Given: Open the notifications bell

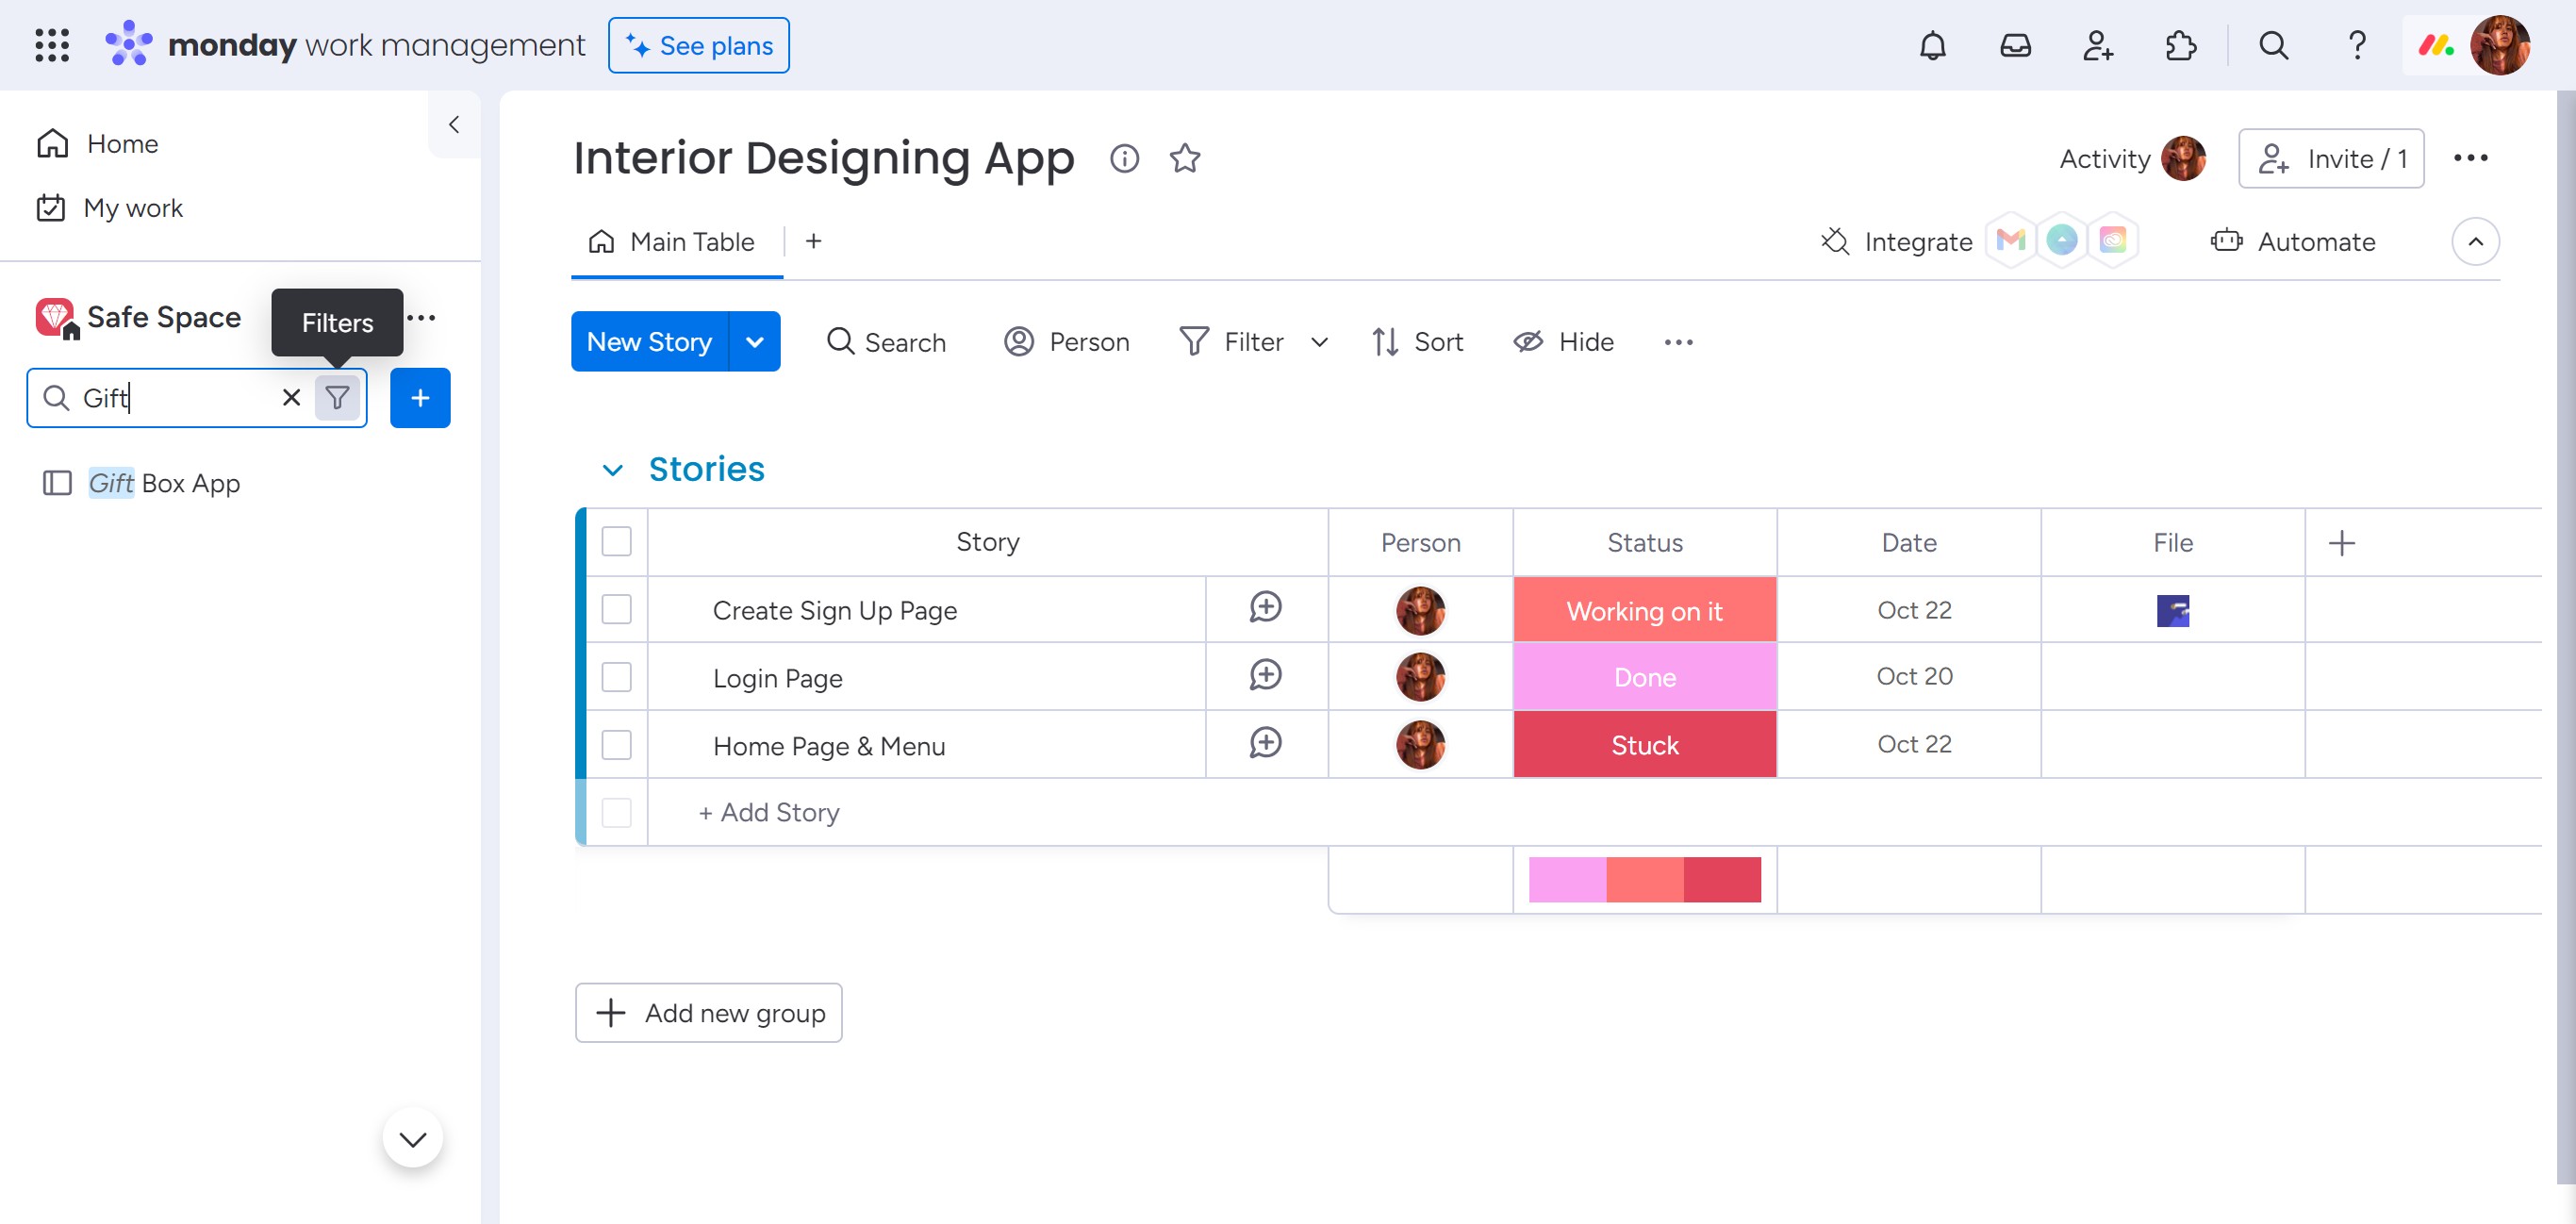Looking at the screenshot, I should (x=1932, y=45).
